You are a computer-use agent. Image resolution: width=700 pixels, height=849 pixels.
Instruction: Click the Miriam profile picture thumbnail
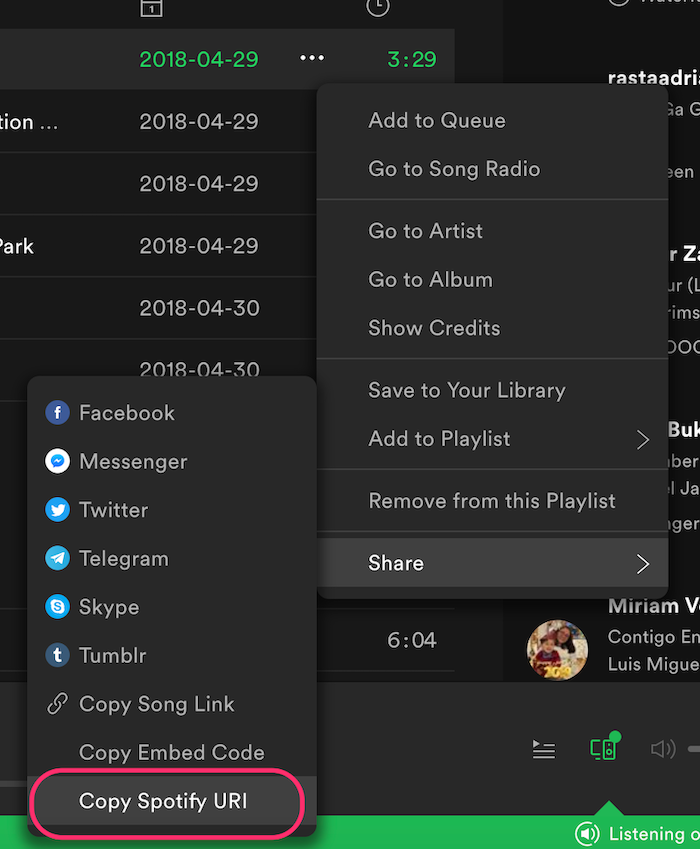[x=557, y=650]
